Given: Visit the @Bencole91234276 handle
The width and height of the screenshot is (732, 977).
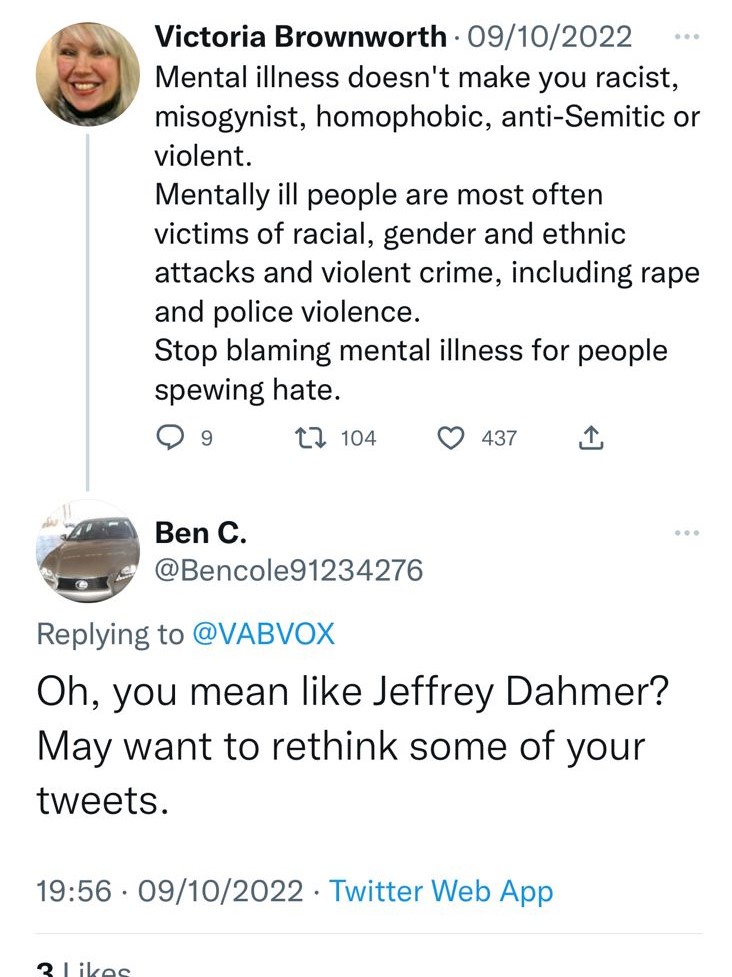Looking at the screenshot, I should click(x=289, y=571).
